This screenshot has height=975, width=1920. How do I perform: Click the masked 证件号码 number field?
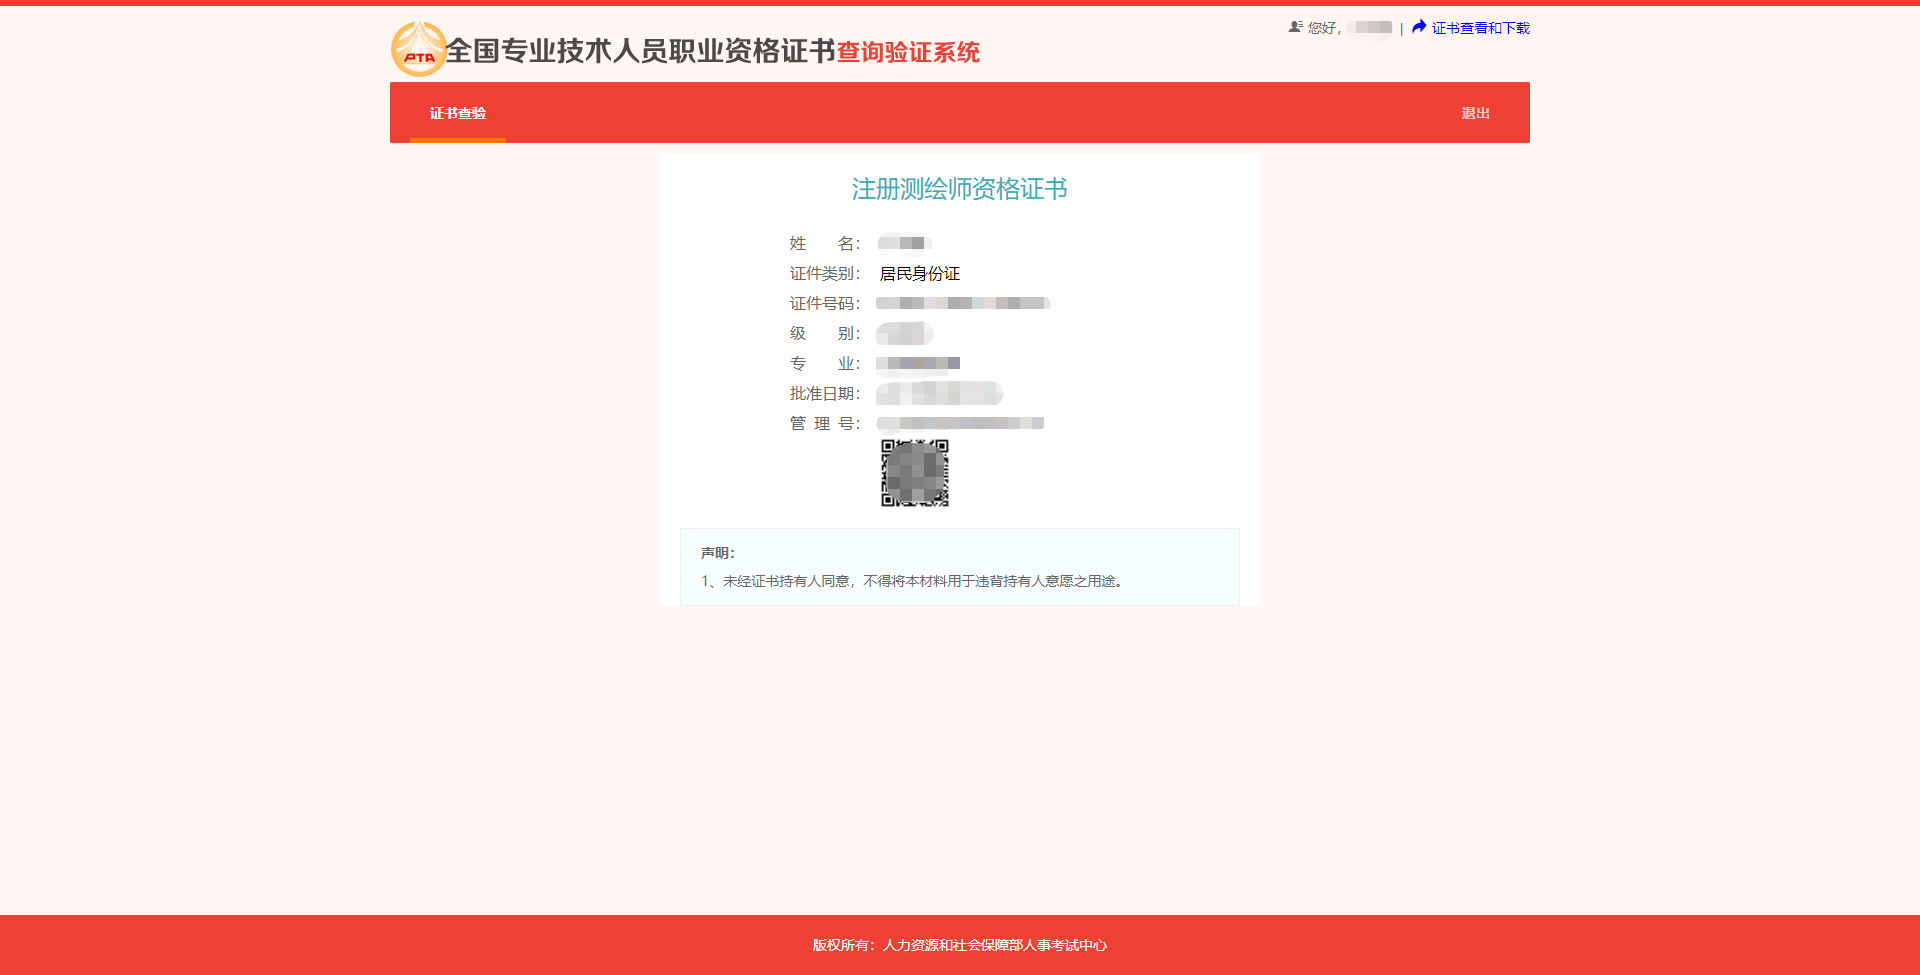tap(962, 303)
